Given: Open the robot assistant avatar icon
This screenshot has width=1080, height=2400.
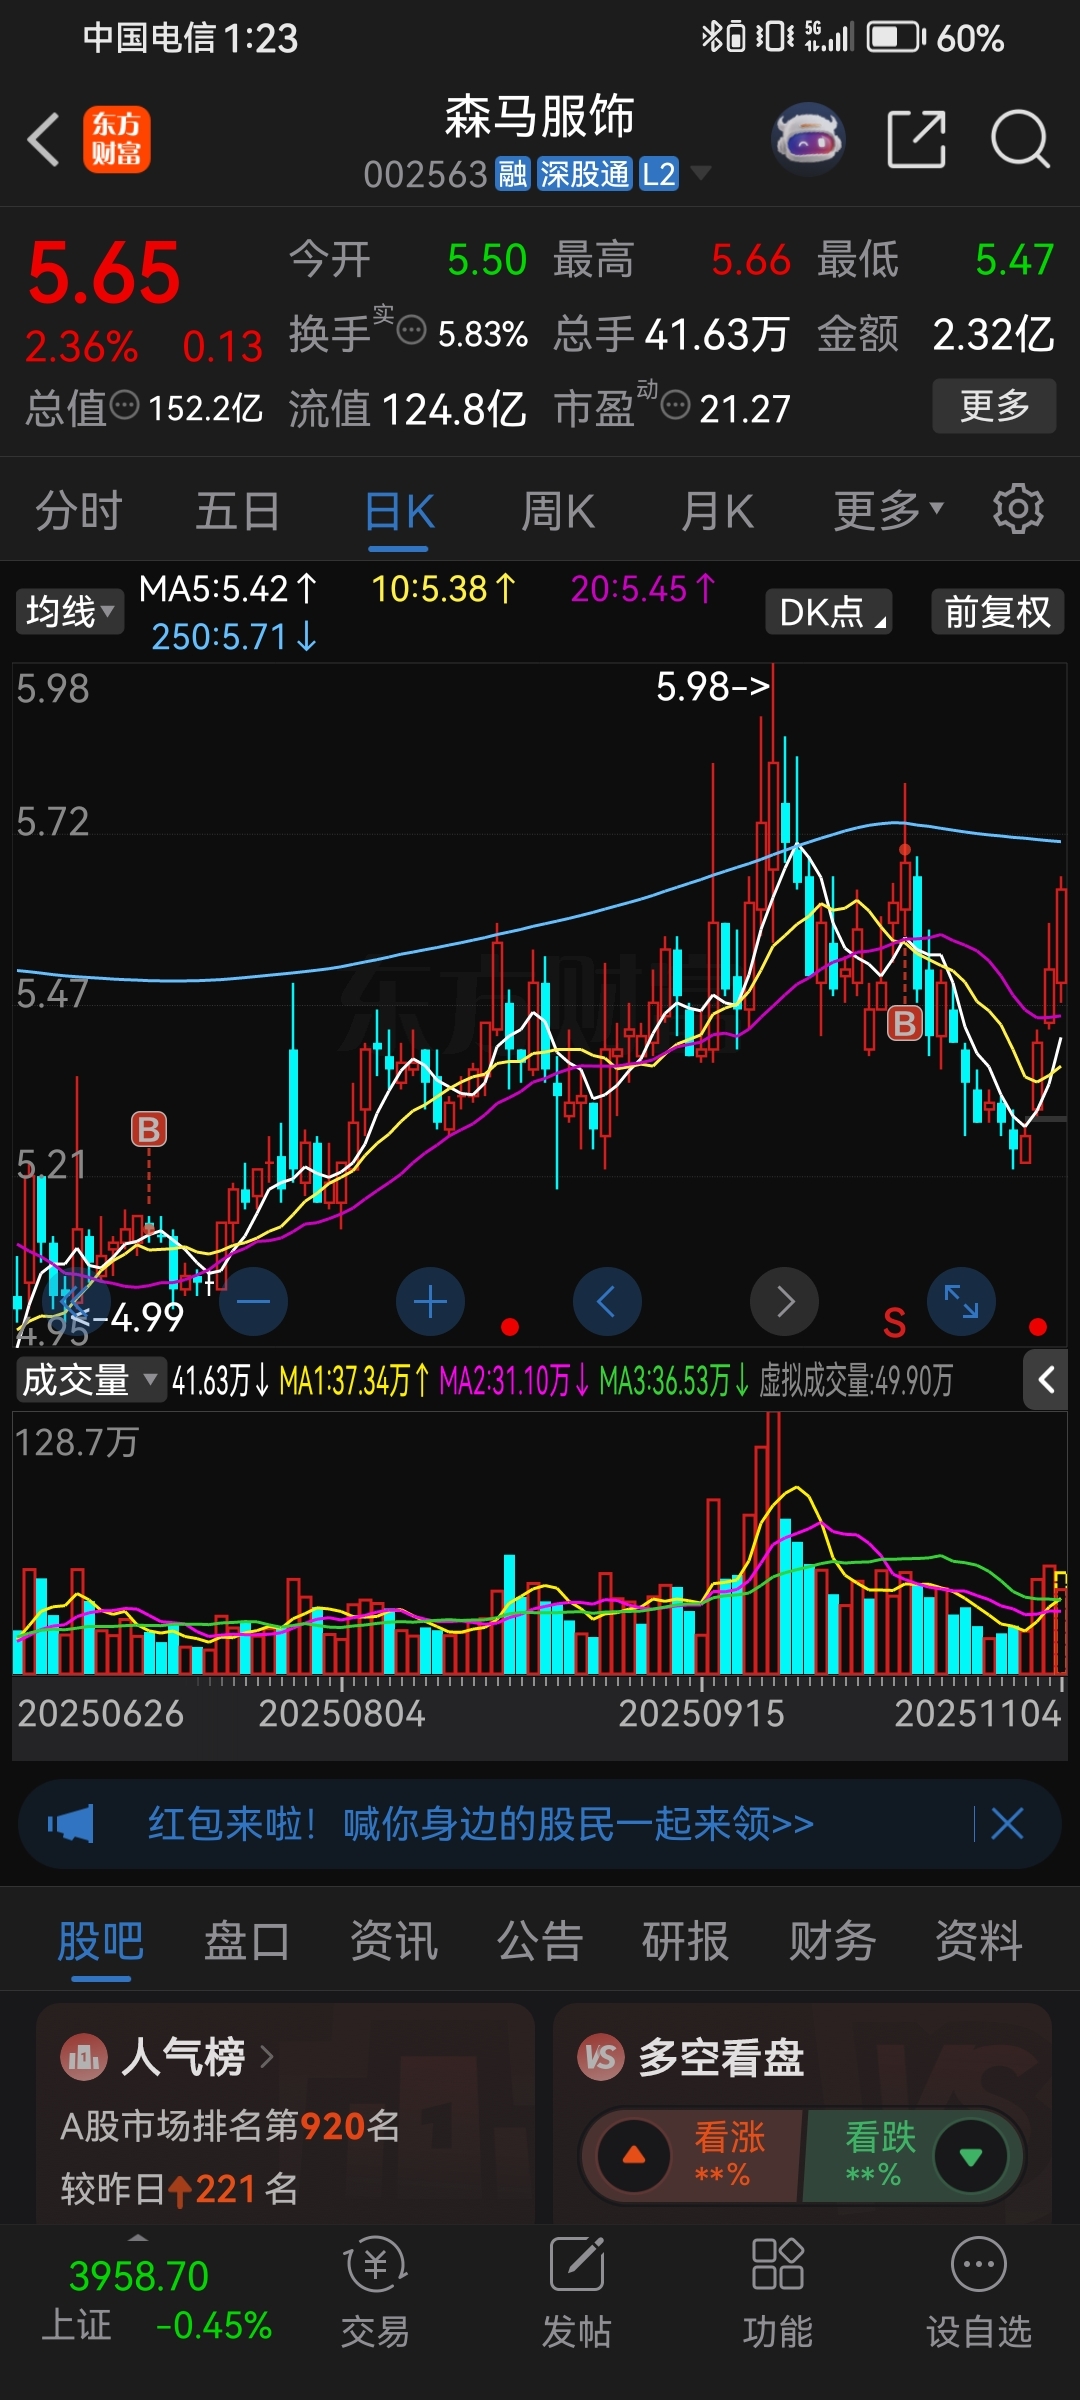Looking at the screenshot, I should pyautogui.click(x=808, y=138).
